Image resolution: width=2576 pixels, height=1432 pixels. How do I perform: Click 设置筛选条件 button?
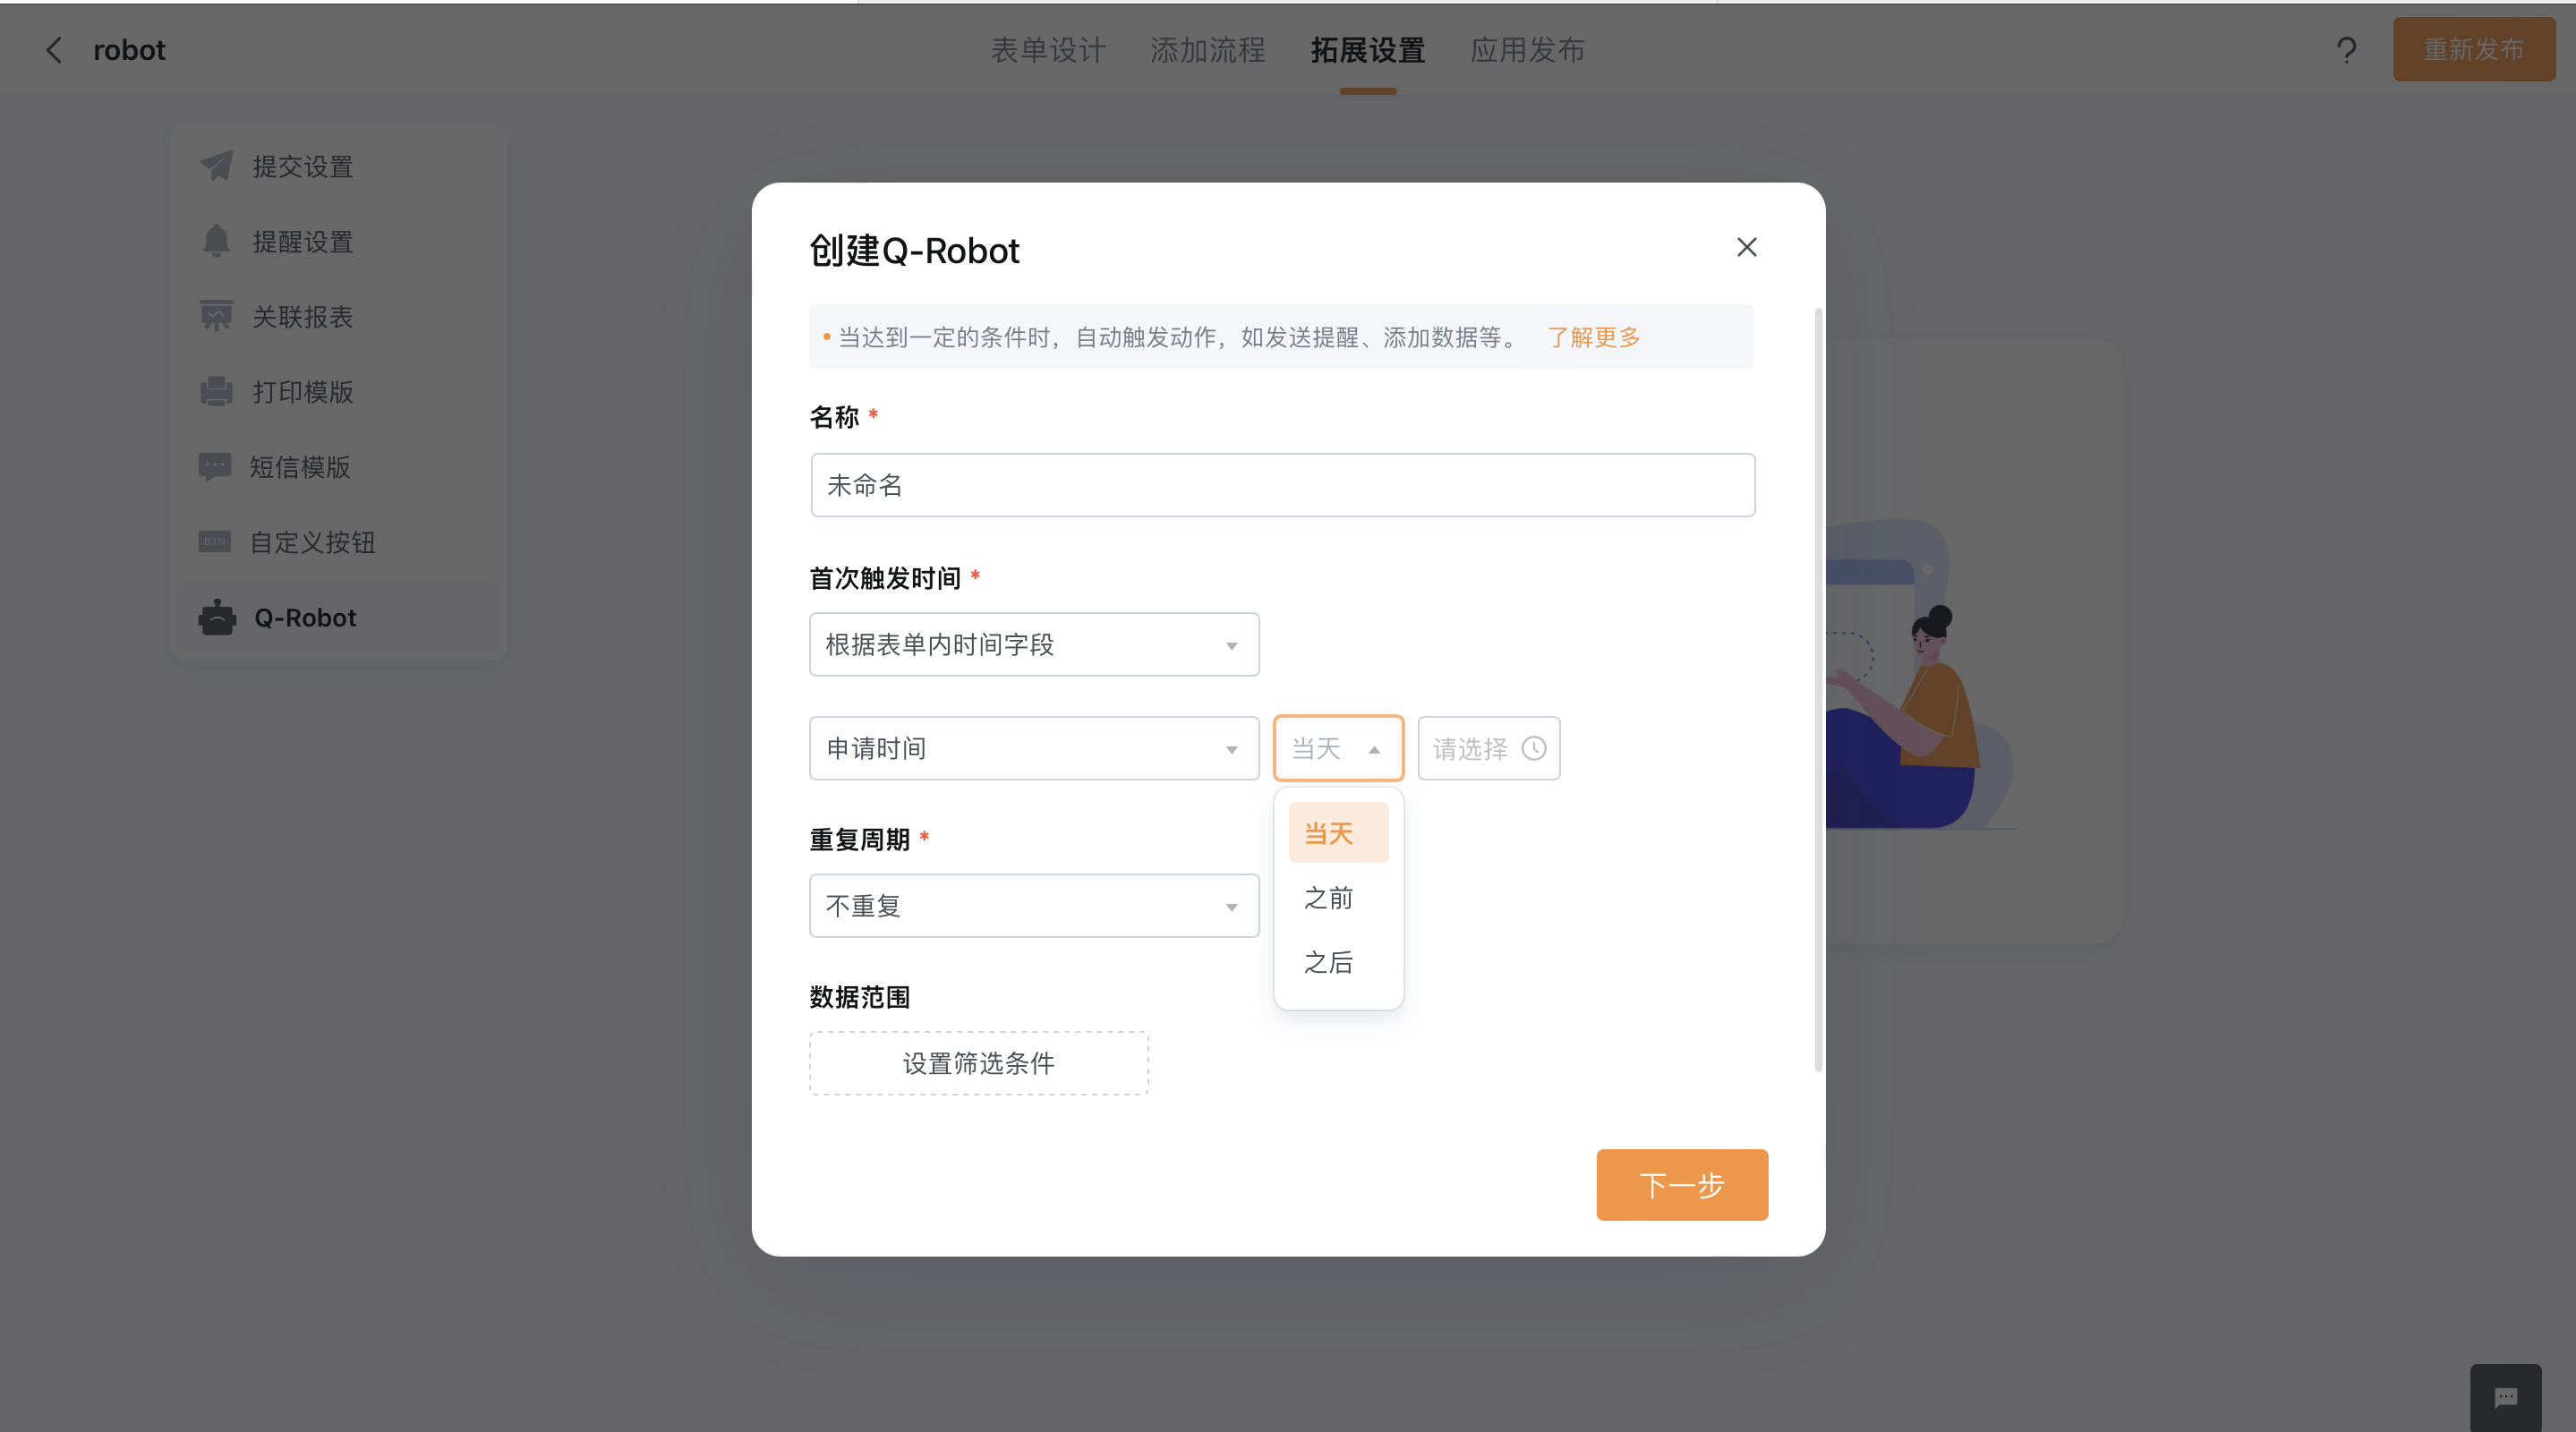[978, 1063]
